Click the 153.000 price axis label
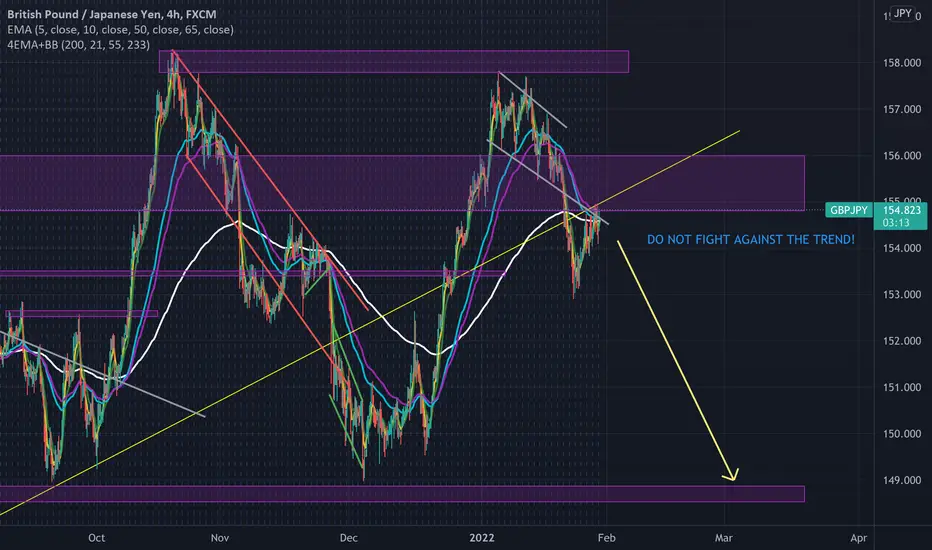 click(x=902, y=295)
